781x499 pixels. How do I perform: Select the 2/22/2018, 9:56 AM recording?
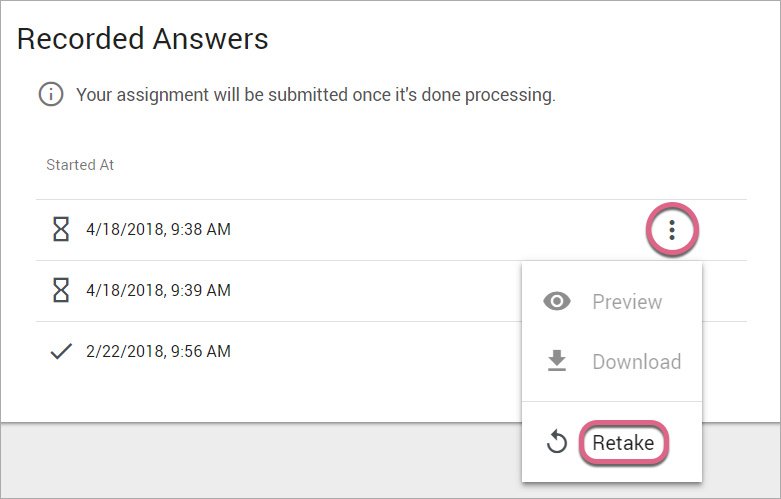[x=158, y=351]
